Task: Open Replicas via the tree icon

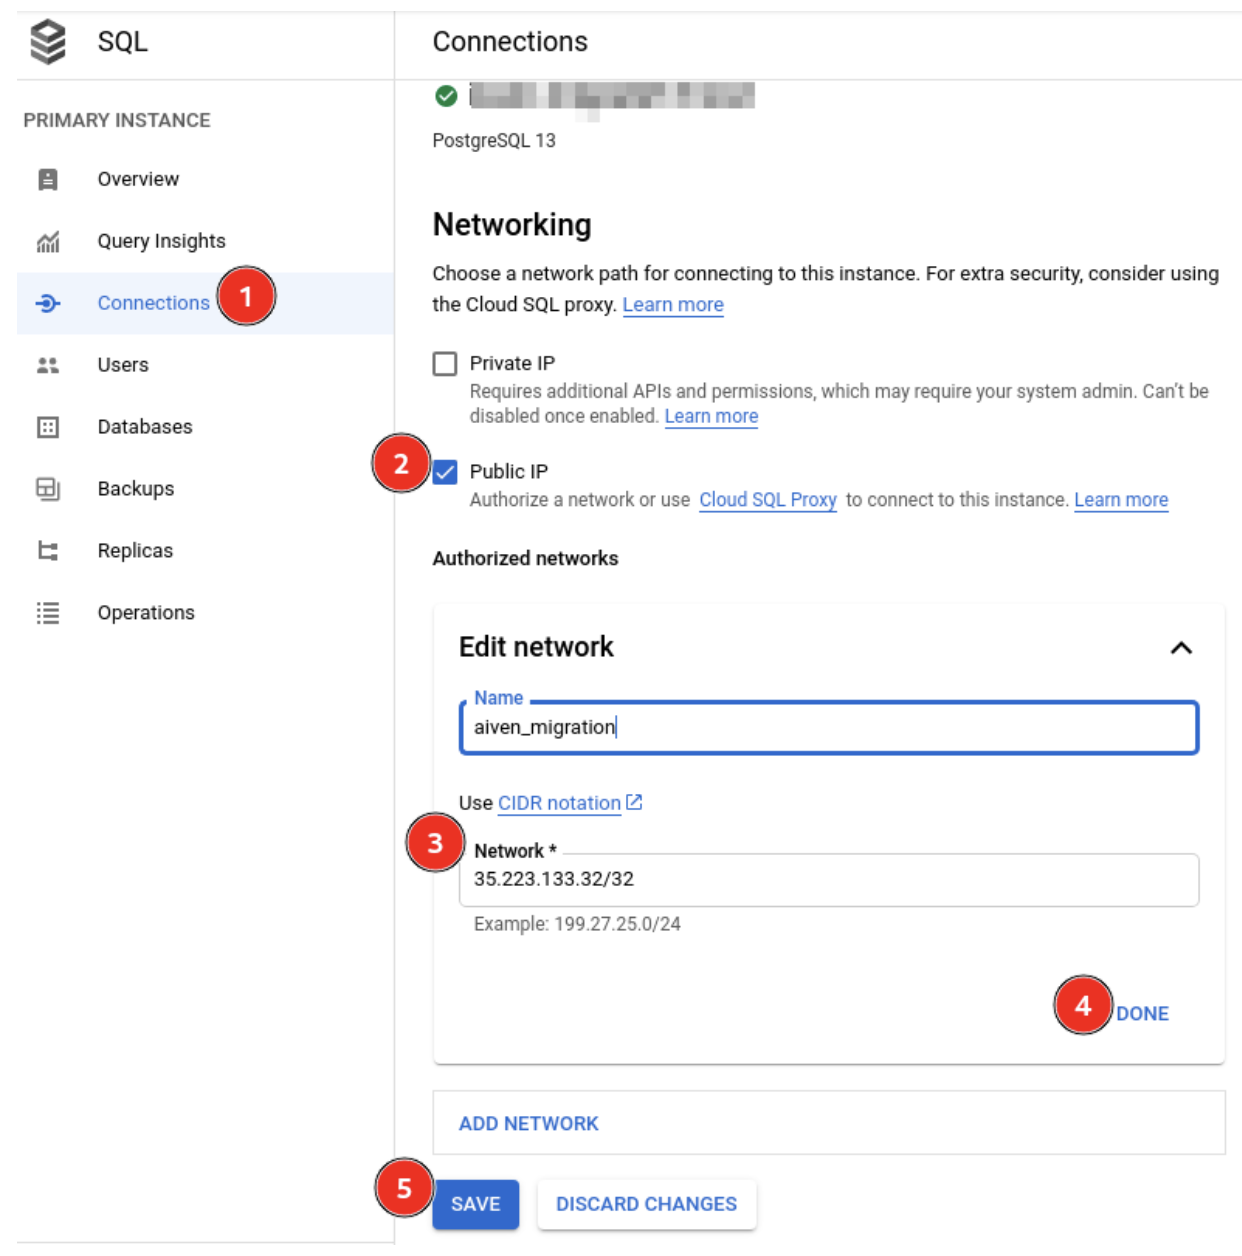Action: tap(49, 550)
